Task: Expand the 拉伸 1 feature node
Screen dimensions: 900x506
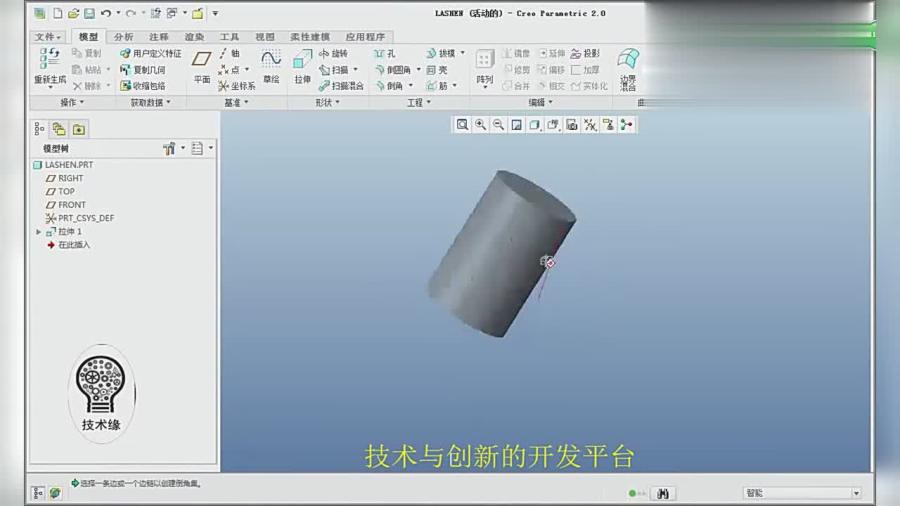Action: tap(39, 232)
